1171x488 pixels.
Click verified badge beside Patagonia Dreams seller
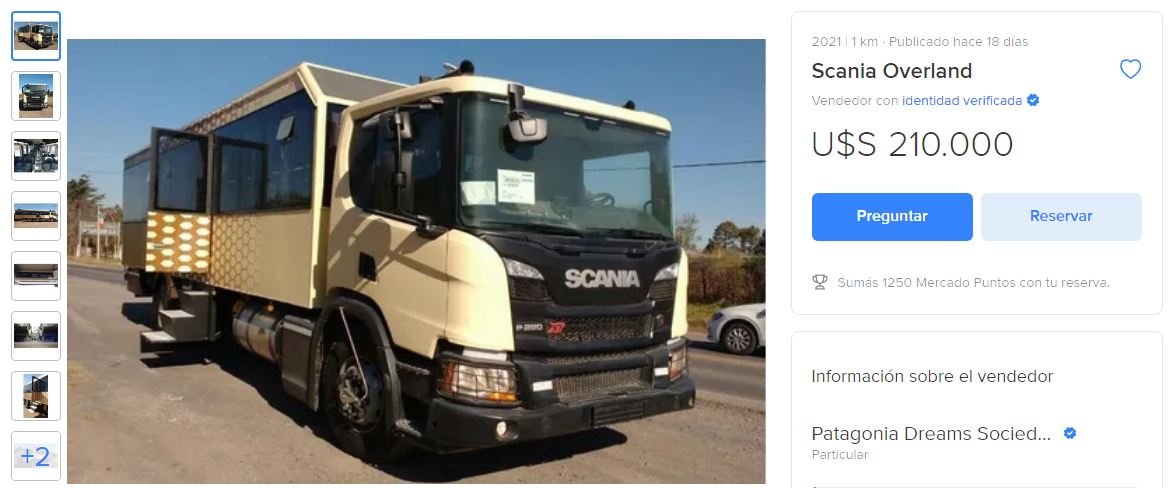(x=1069, y=433)
